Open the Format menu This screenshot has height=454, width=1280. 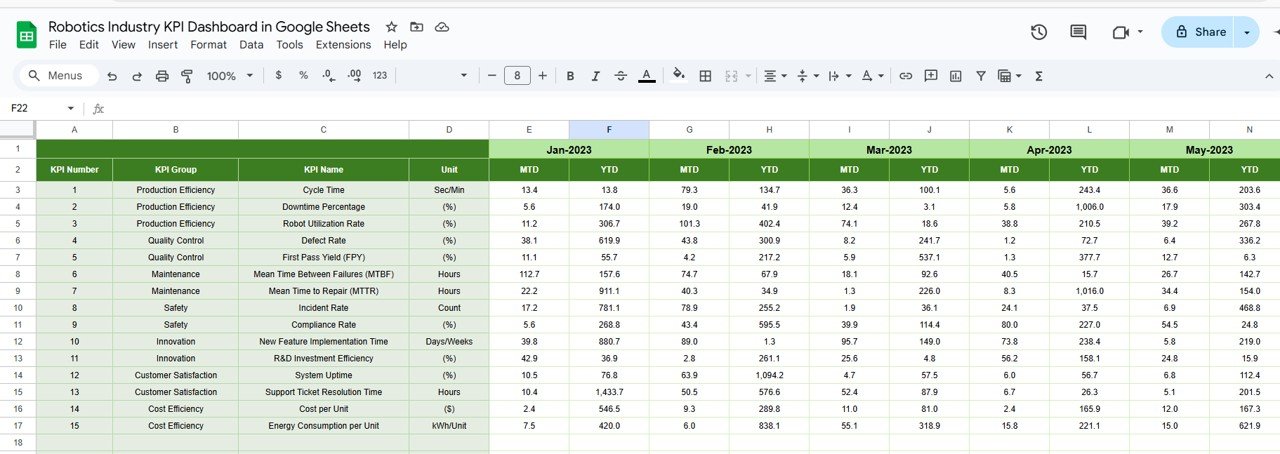point(209,45)
